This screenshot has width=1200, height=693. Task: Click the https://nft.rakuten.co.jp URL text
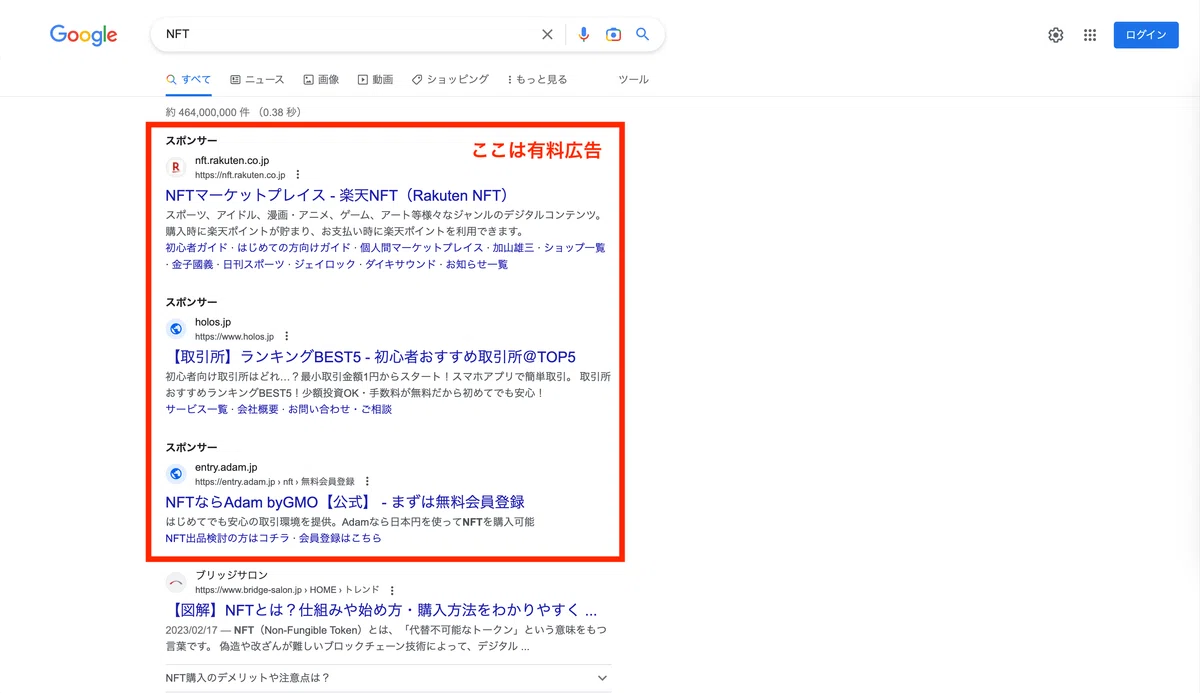pos(240,175)
